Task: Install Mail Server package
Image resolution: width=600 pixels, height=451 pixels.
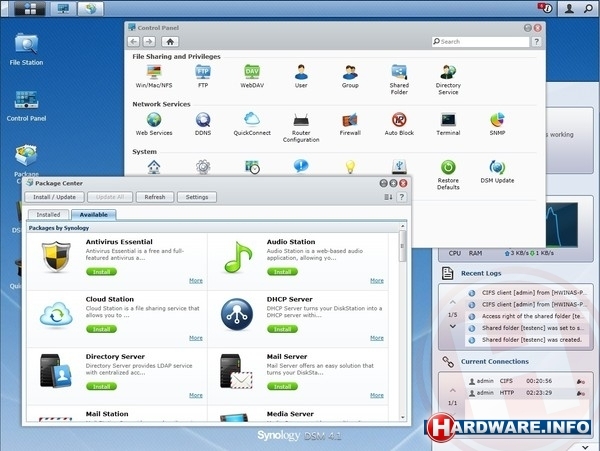Action: tap(282, 387)
